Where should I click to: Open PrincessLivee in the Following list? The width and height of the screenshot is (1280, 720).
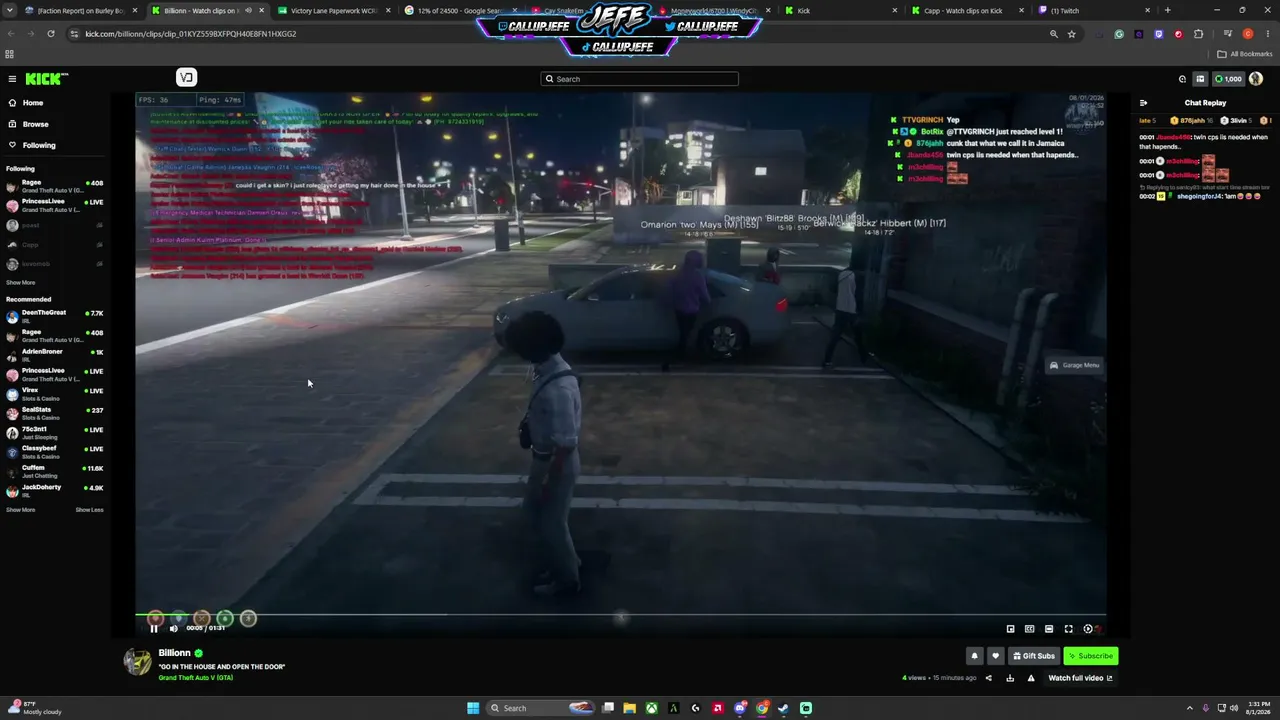[x=55, y=206]
